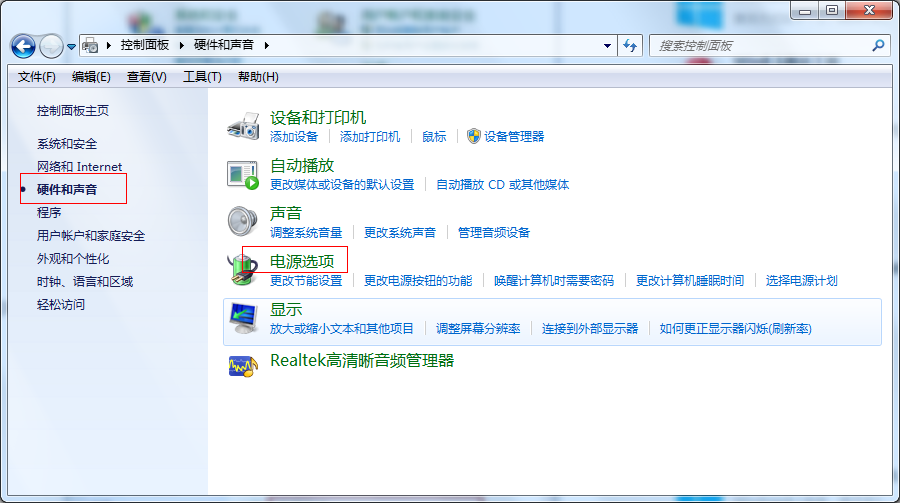Click the 电源选项 battery icon
The image size is (900, 503).
pos(243,269)
